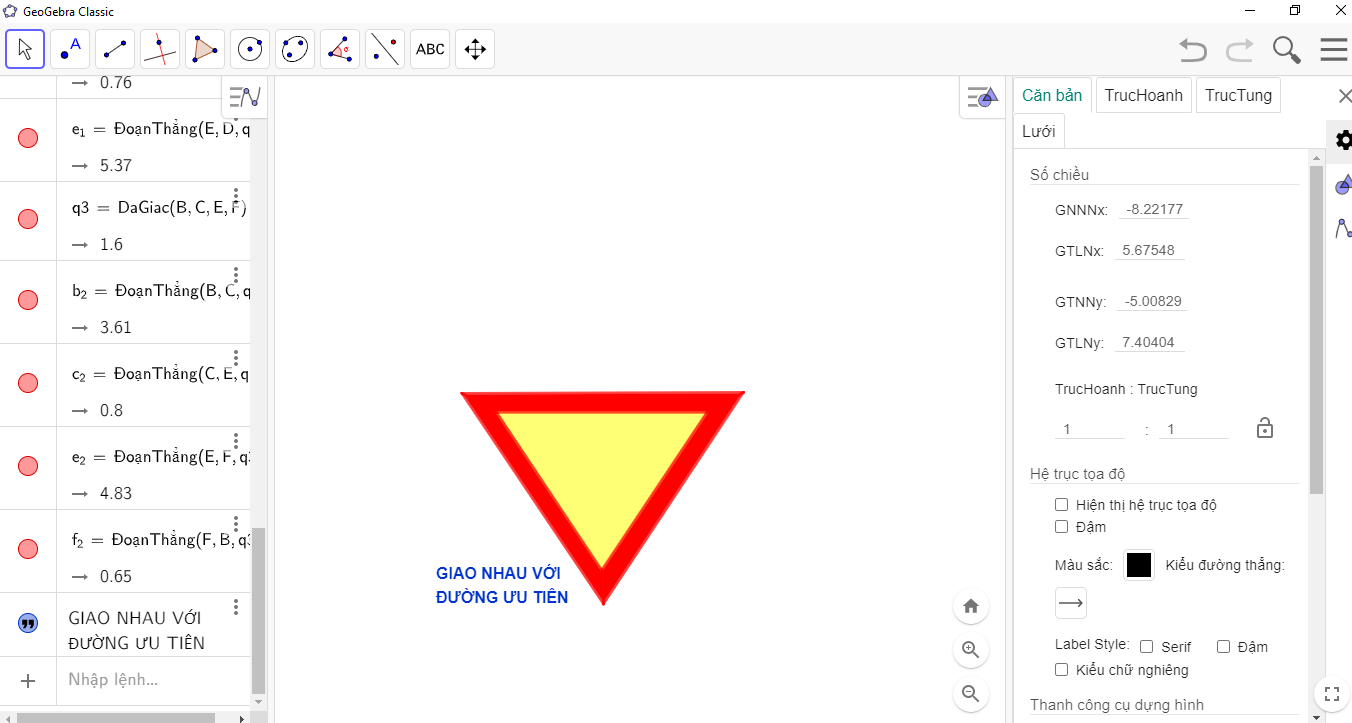
Task: Choose the Perpendicular Line tool
Action: click(x=160, y=49)
